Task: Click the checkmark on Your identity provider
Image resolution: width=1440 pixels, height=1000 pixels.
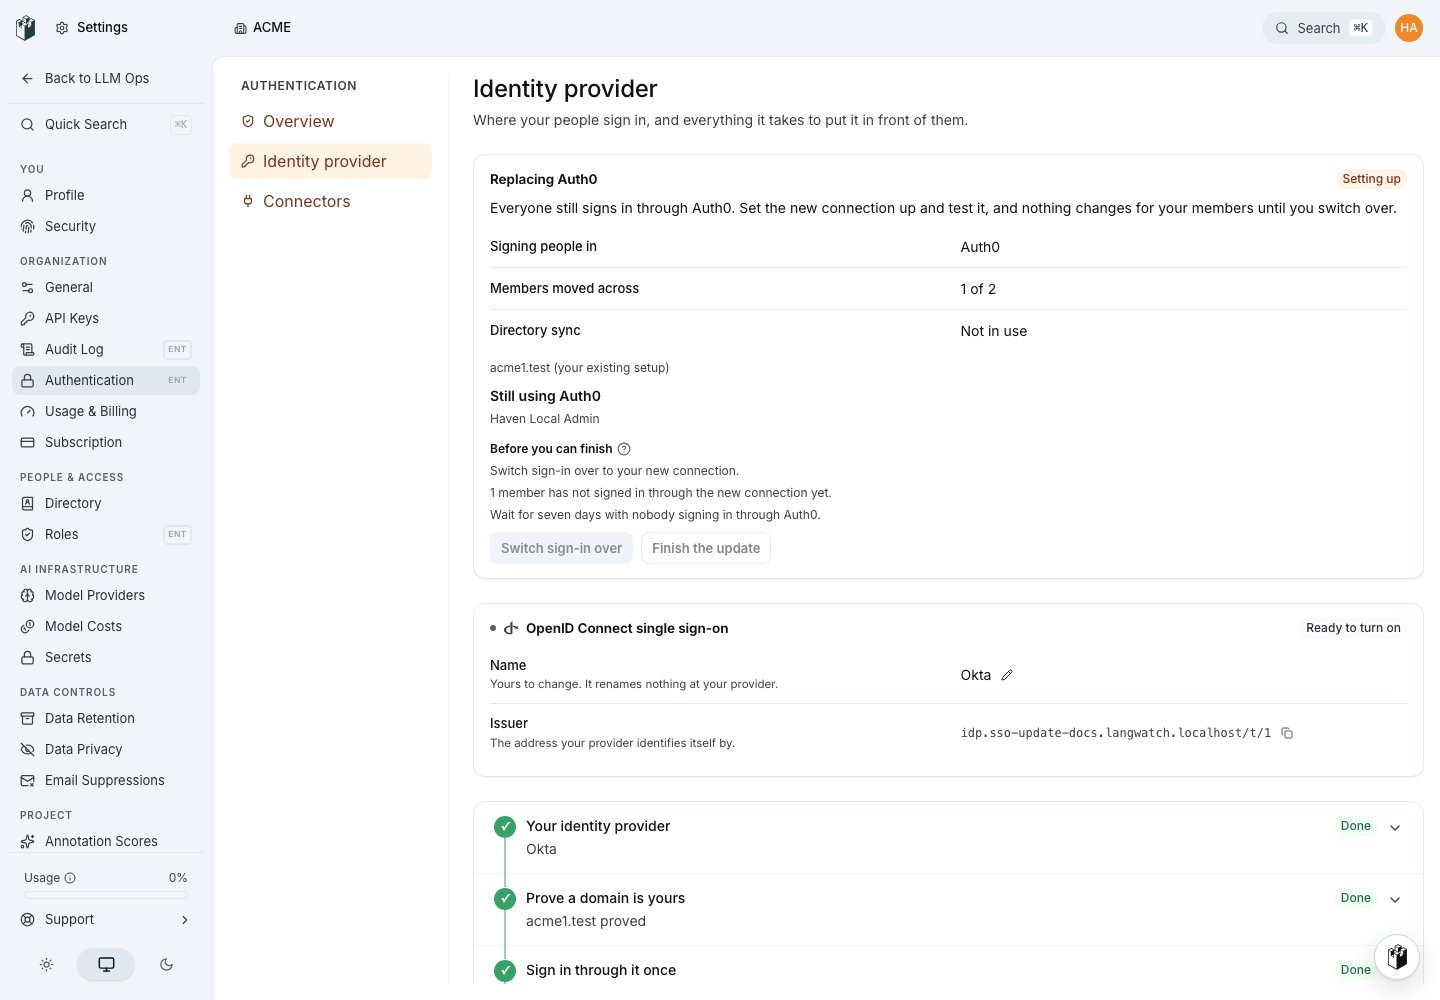Action: pyautogui.click(x=505, y=827)
